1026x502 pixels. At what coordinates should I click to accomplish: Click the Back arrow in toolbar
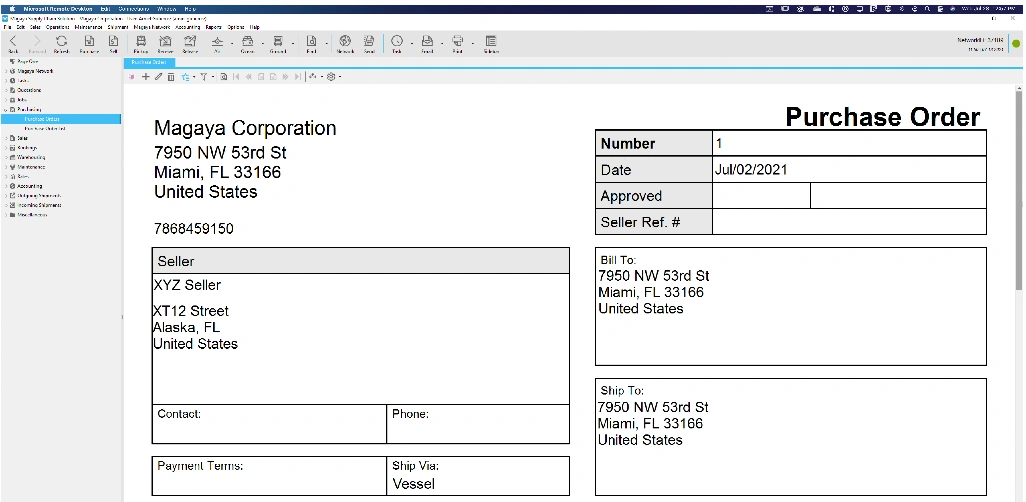pos(13,42)
